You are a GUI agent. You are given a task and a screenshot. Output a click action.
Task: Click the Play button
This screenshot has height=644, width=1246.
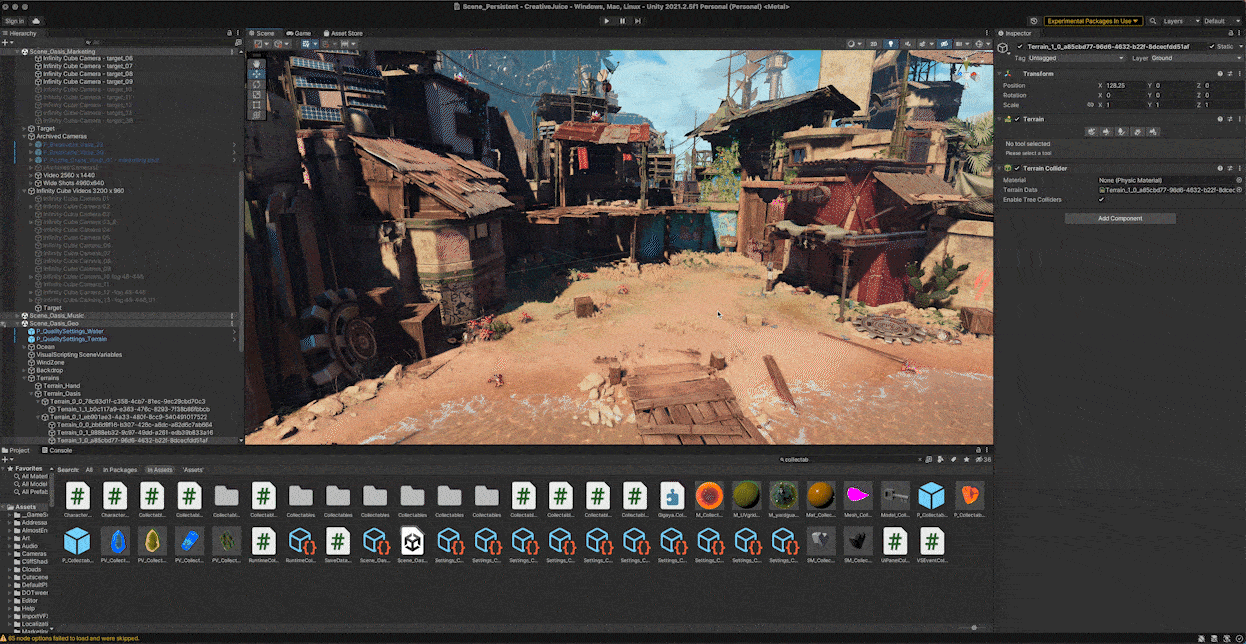point(606,20)
